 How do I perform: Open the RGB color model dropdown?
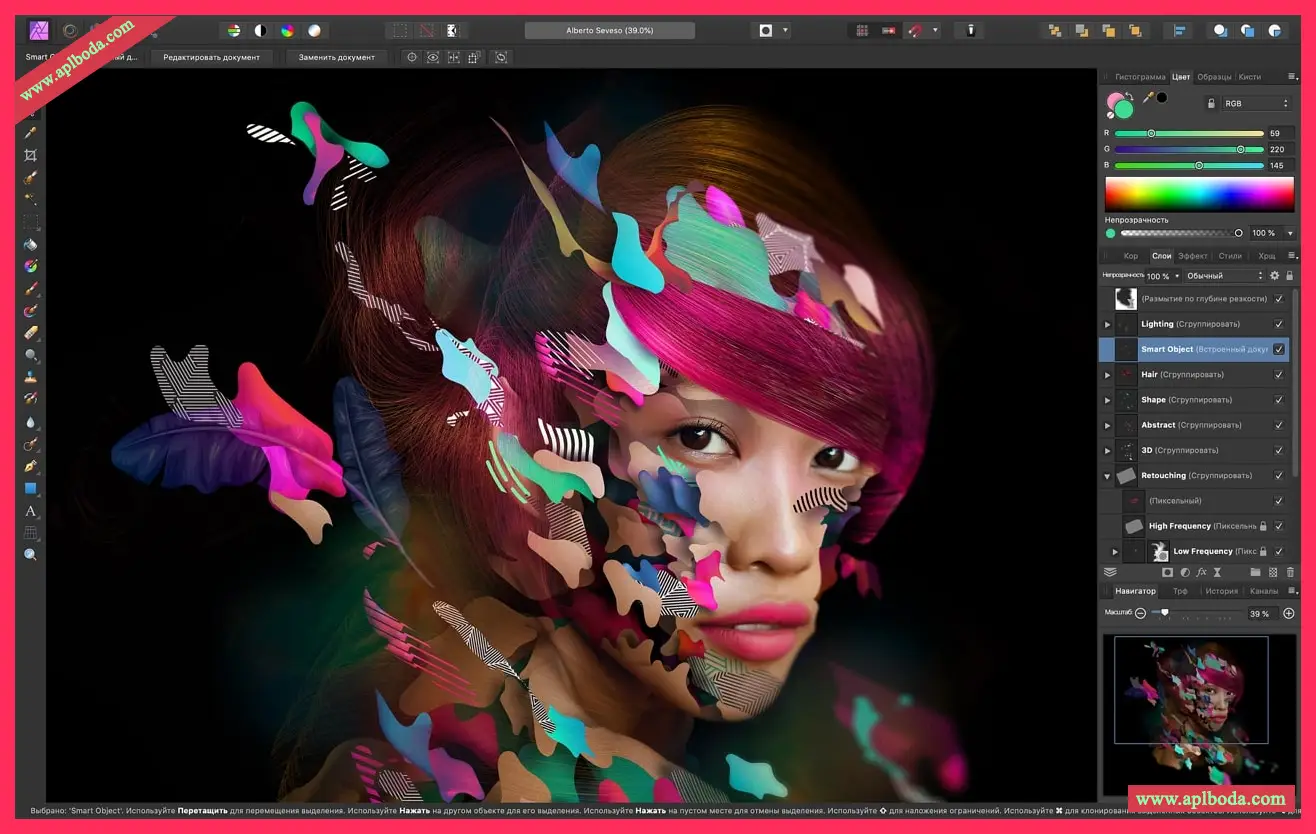pyautogui.click(x=1256, y=103)
